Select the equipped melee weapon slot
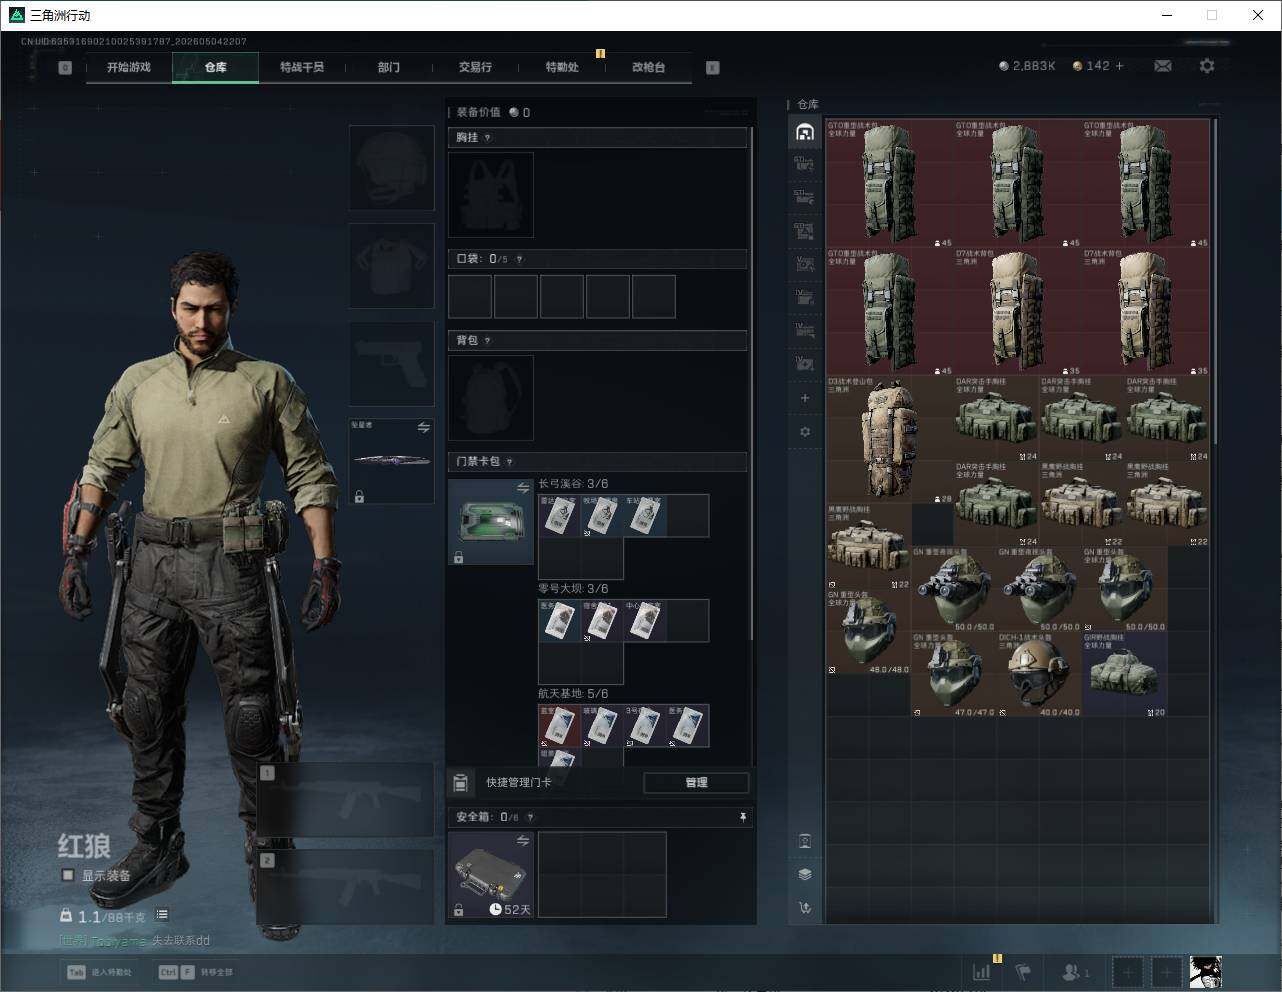The height and width of the screenshot is (992, 1282). (x=392, y=461)
